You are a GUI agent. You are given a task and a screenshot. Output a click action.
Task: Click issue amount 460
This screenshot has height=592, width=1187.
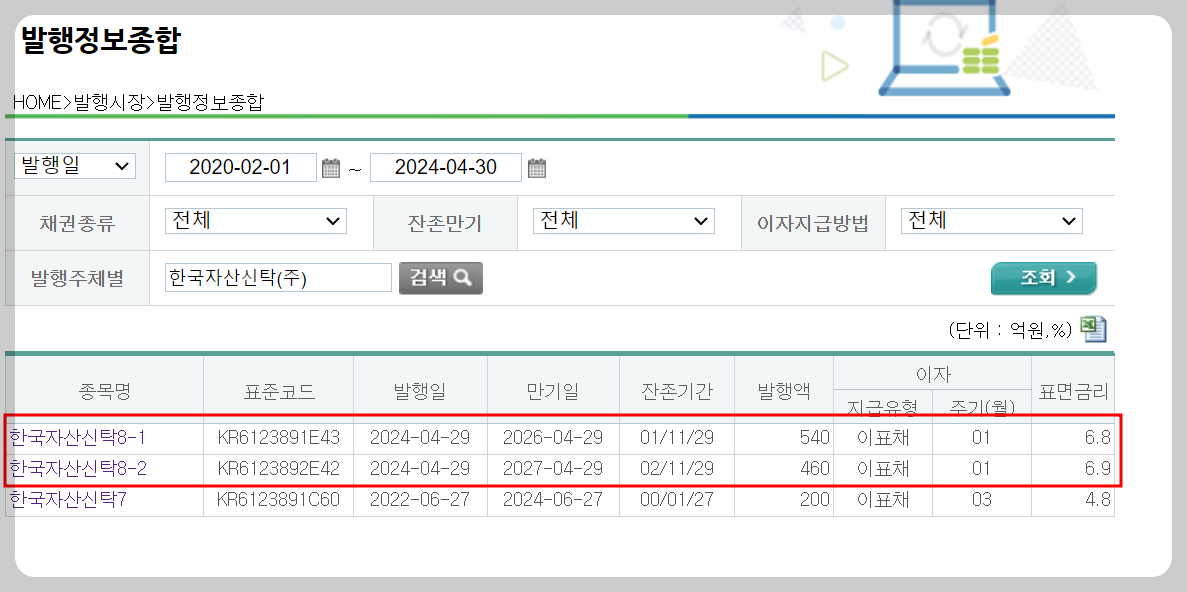815,469
